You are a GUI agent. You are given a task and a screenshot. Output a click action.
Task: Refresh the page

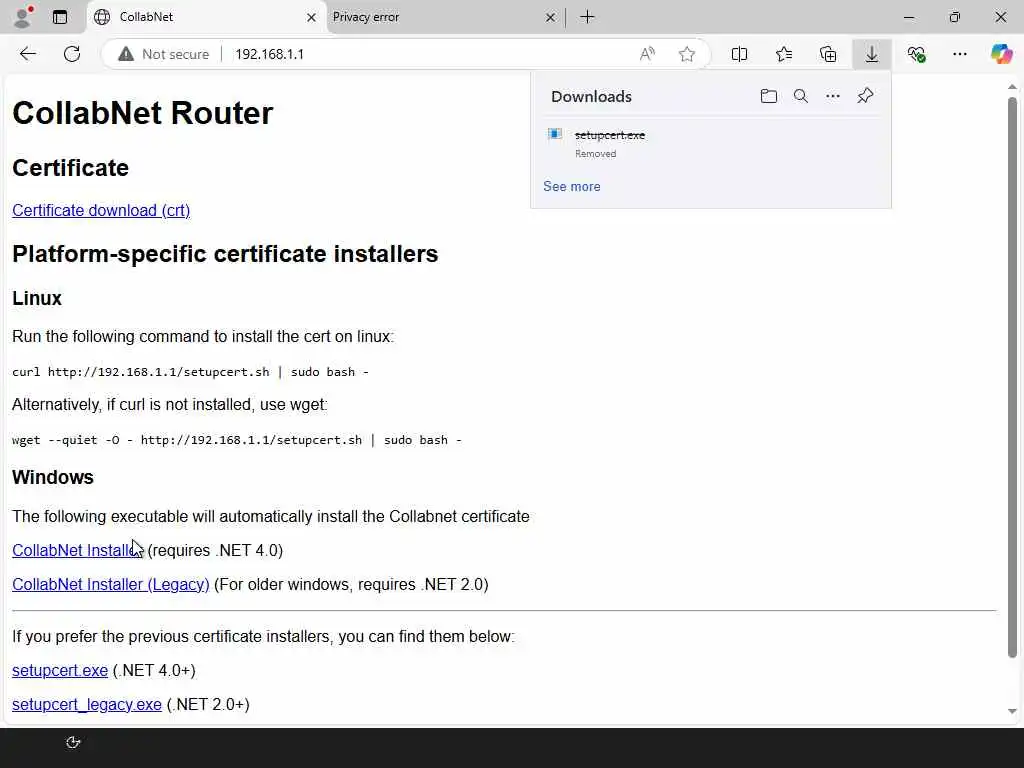(72, 54)
